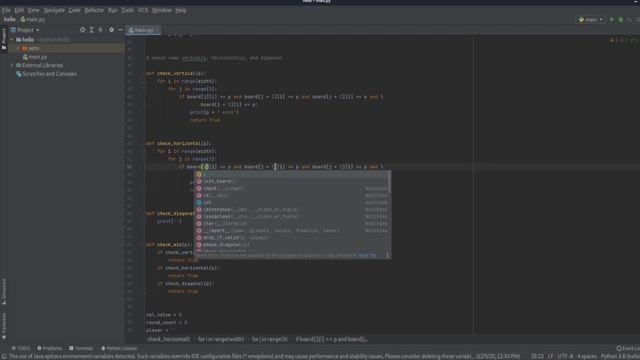Choose iter from completion list
This screenshot has height=360, width=640.
coord(293,224)
